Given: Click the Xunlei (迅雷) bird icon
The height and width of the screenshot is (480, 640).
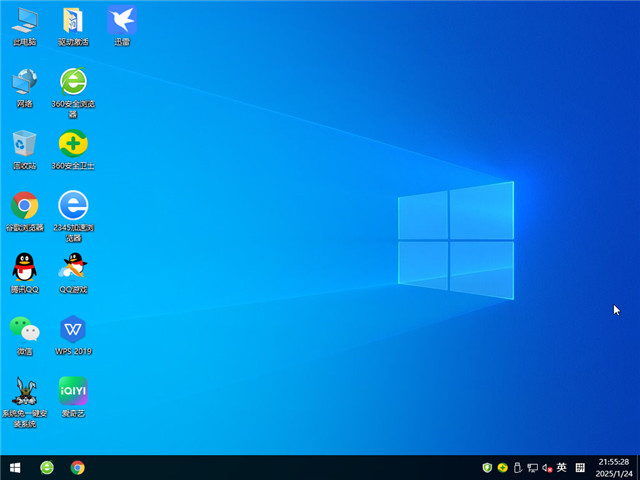Looking at the screenshot, I should pyautogui.click(x=122, y=20).
